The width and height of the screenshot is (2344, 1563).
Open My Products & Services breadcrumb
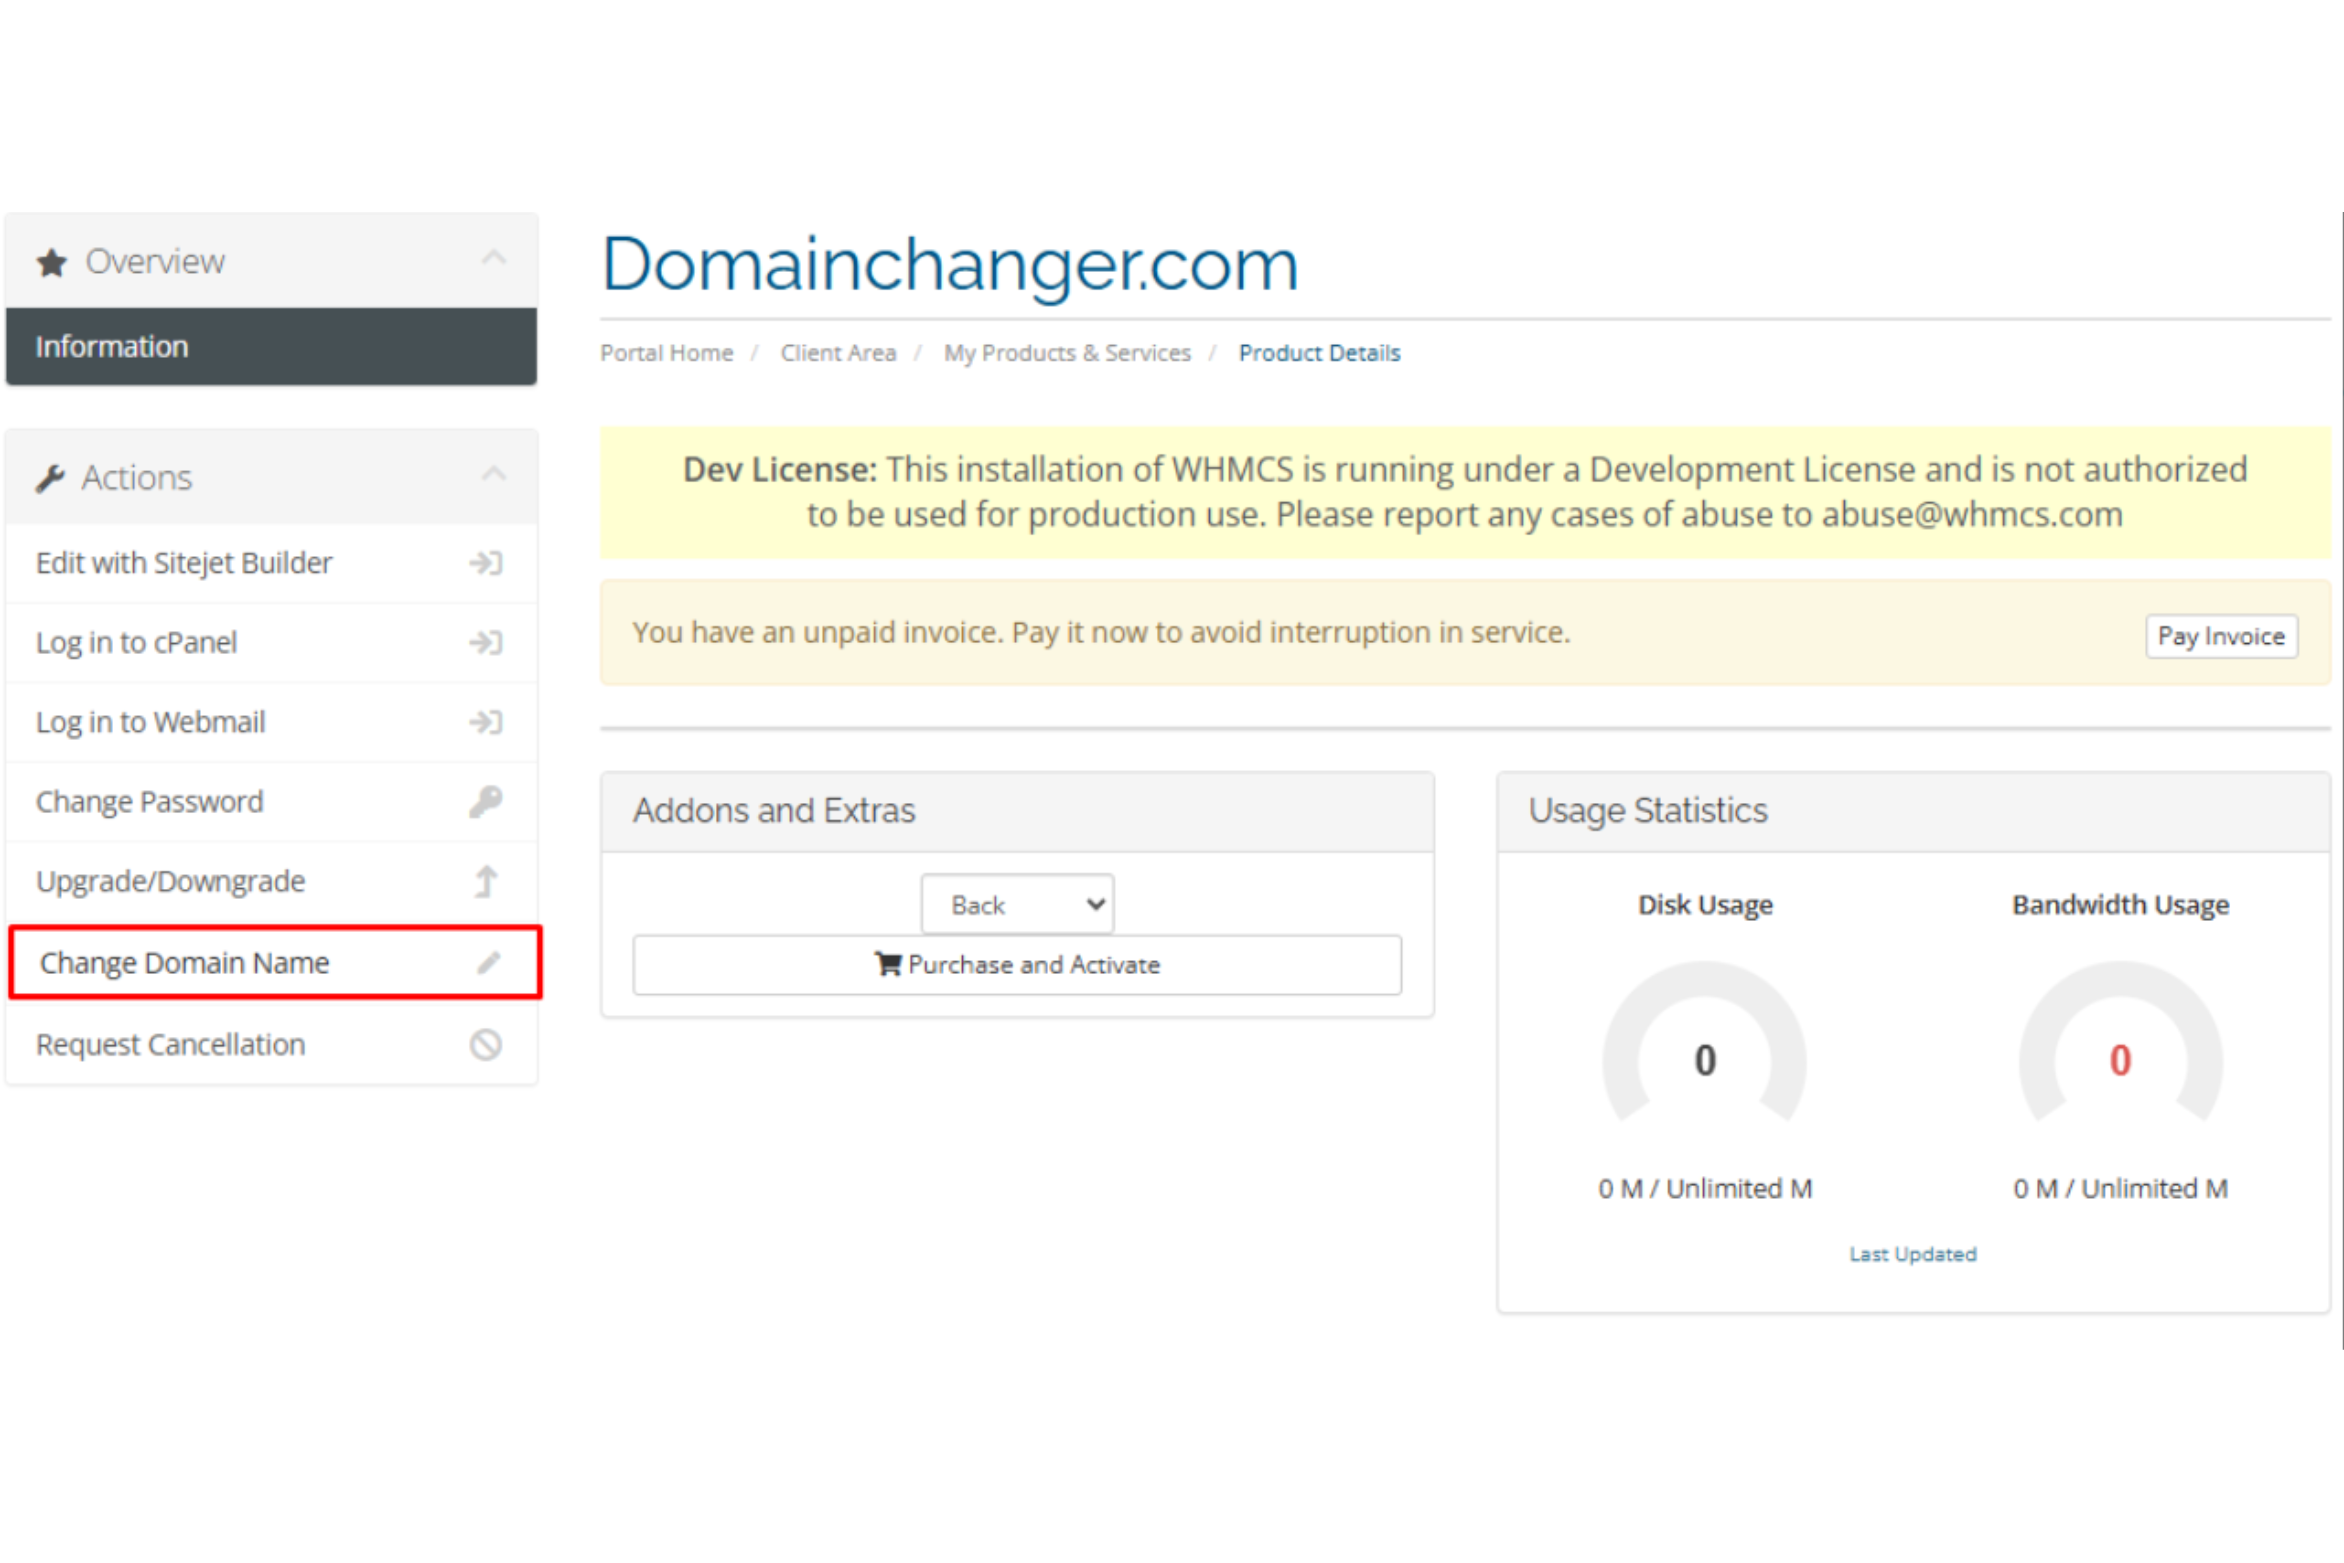[x=1066, y=353]
